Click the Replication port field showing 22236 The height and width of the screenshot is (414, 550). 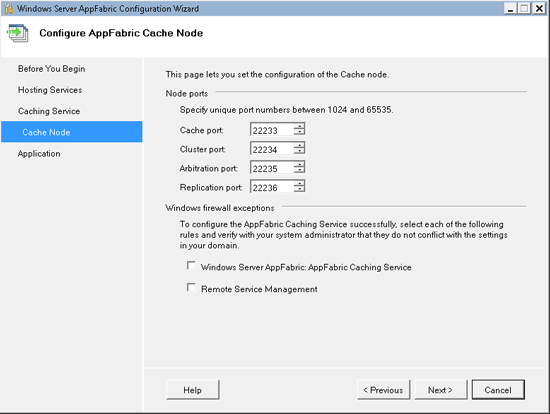point(272,187)
